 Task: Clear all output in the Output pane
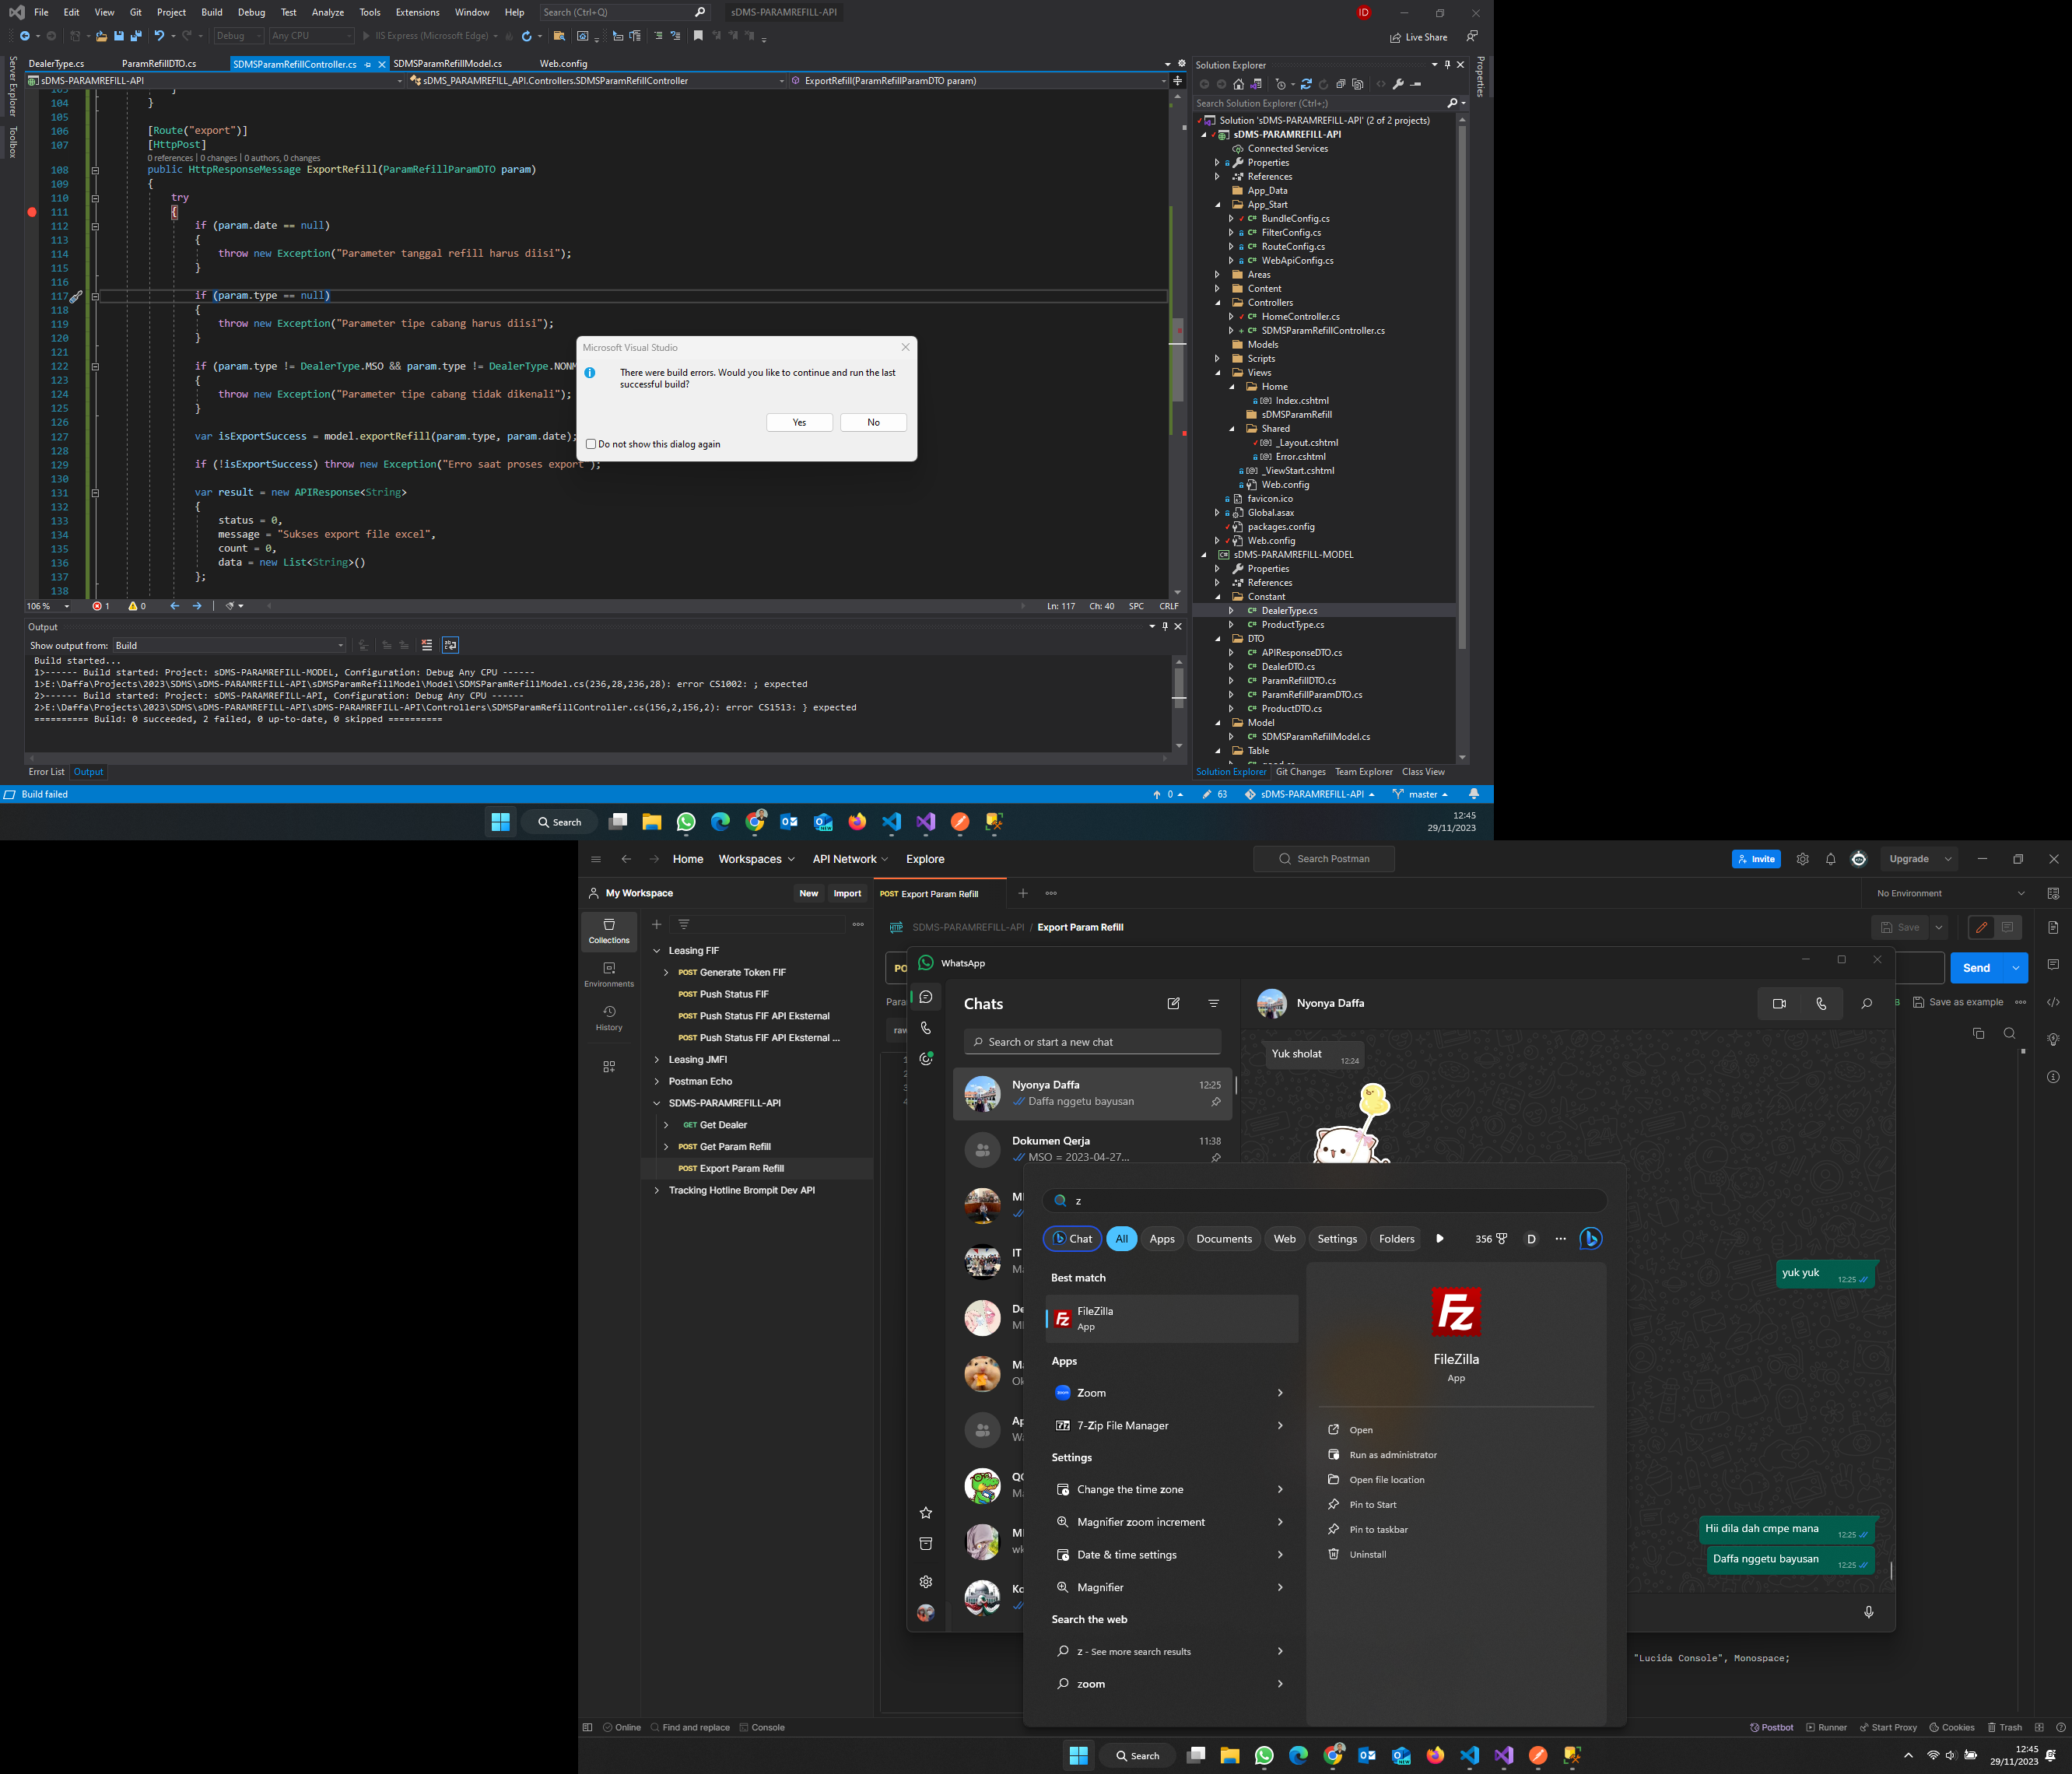427,645
